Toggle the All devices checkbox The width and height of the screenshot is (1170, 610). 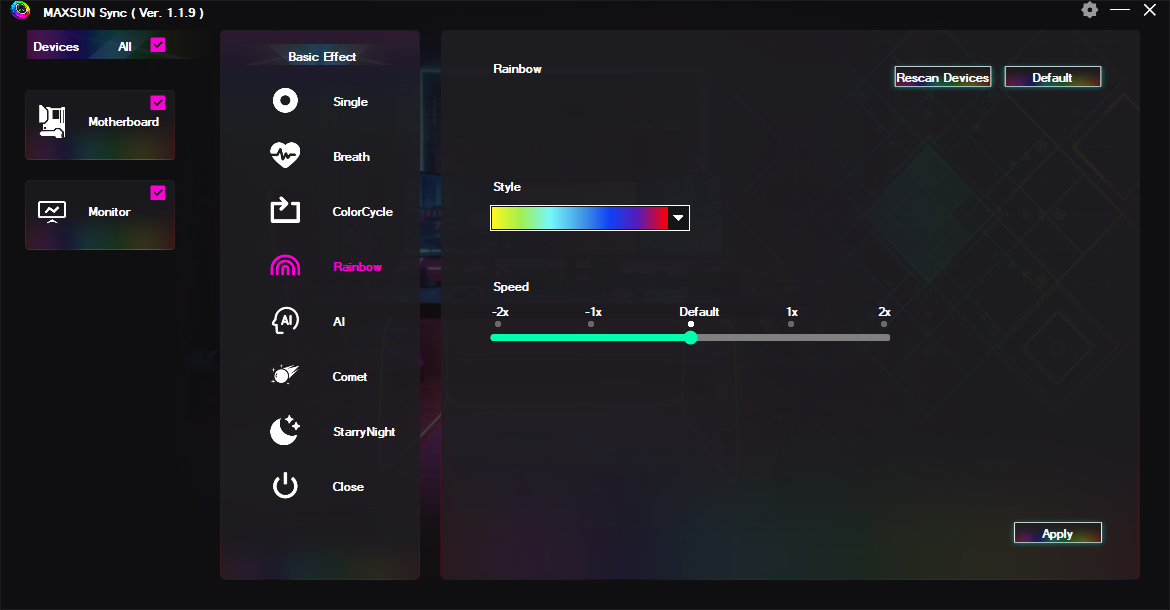coord(157,45)
